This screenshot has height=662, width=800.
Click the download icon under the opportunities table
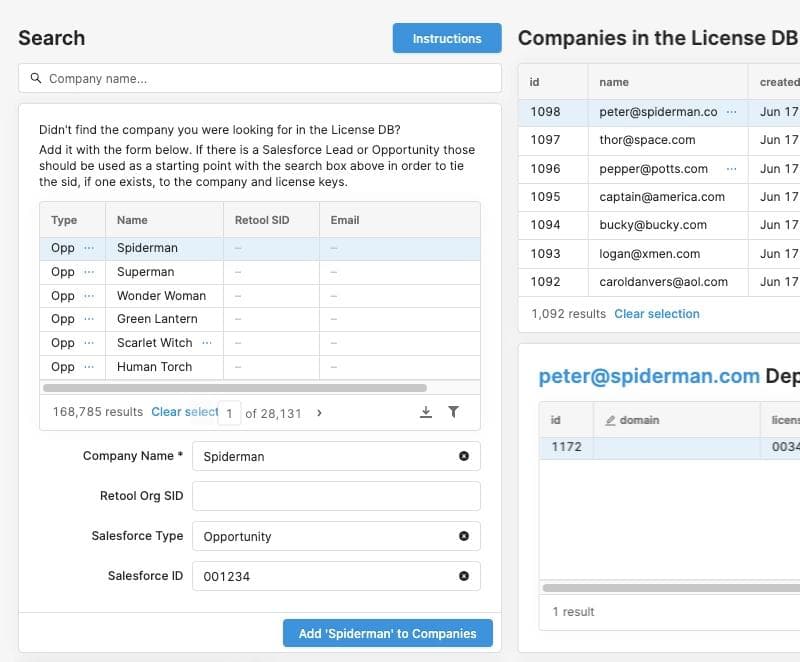(426, 412)
